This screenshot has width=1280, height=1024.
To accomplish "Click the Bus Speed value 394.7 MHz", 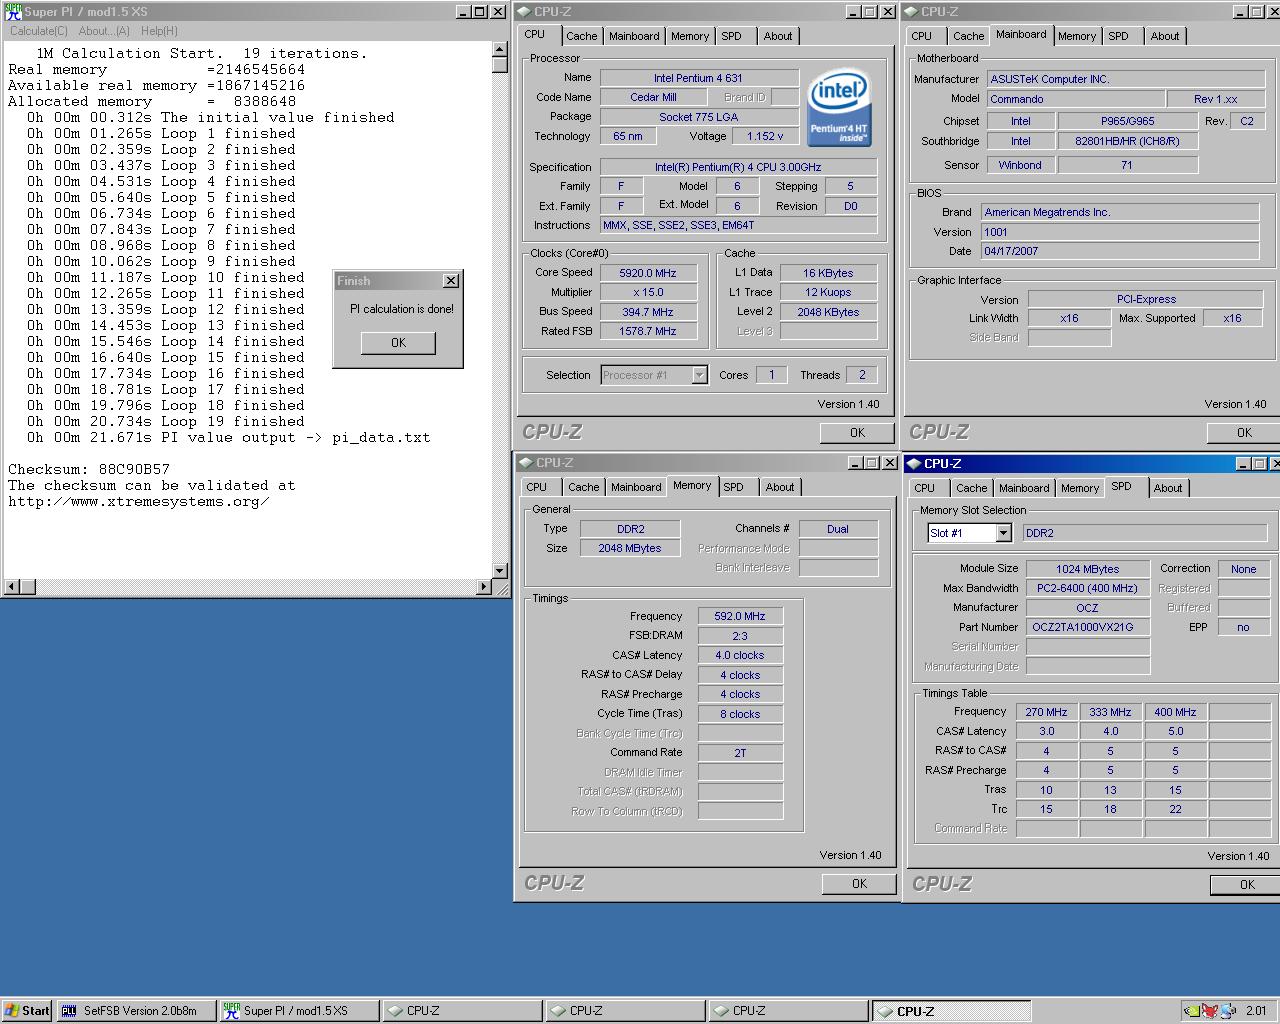I will (x=648, y=312).
